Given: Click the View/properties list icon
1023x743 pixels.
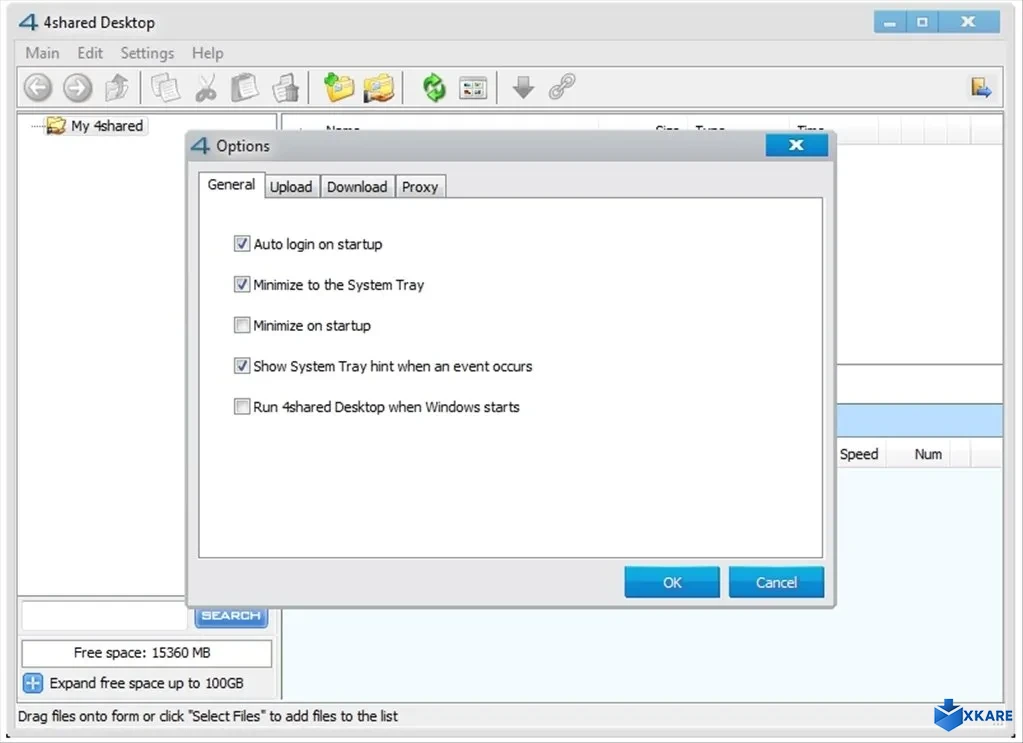Looking at the screenshot, I should 473,87.
